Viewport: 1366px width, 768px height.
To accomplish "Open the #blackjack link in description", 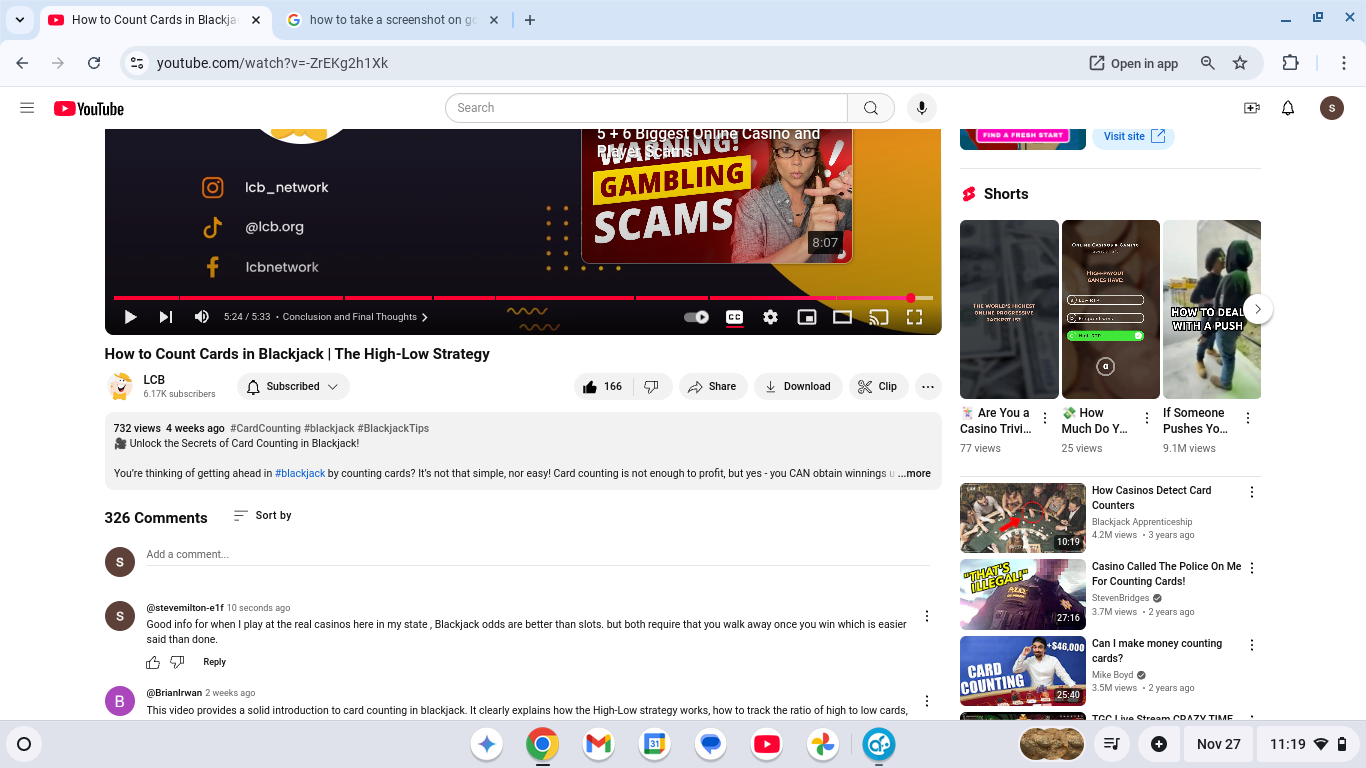I will [300, 474].
